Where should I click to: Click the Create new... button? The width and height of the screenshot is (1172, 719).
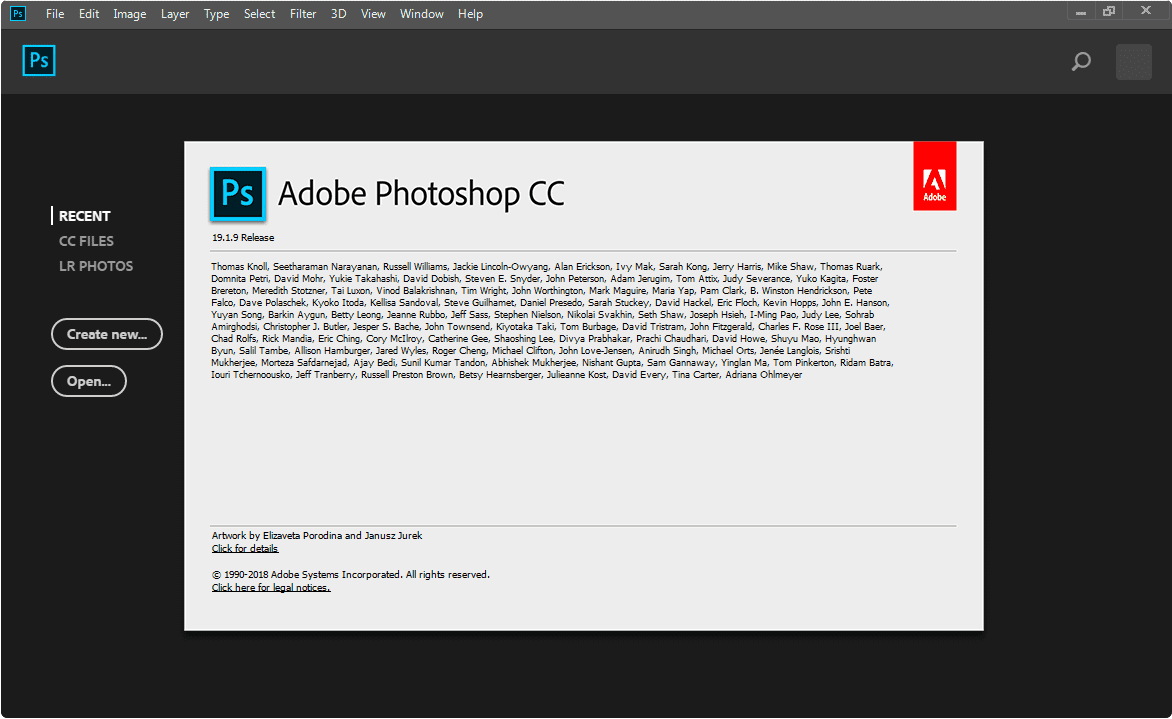[x=107, y=334]
